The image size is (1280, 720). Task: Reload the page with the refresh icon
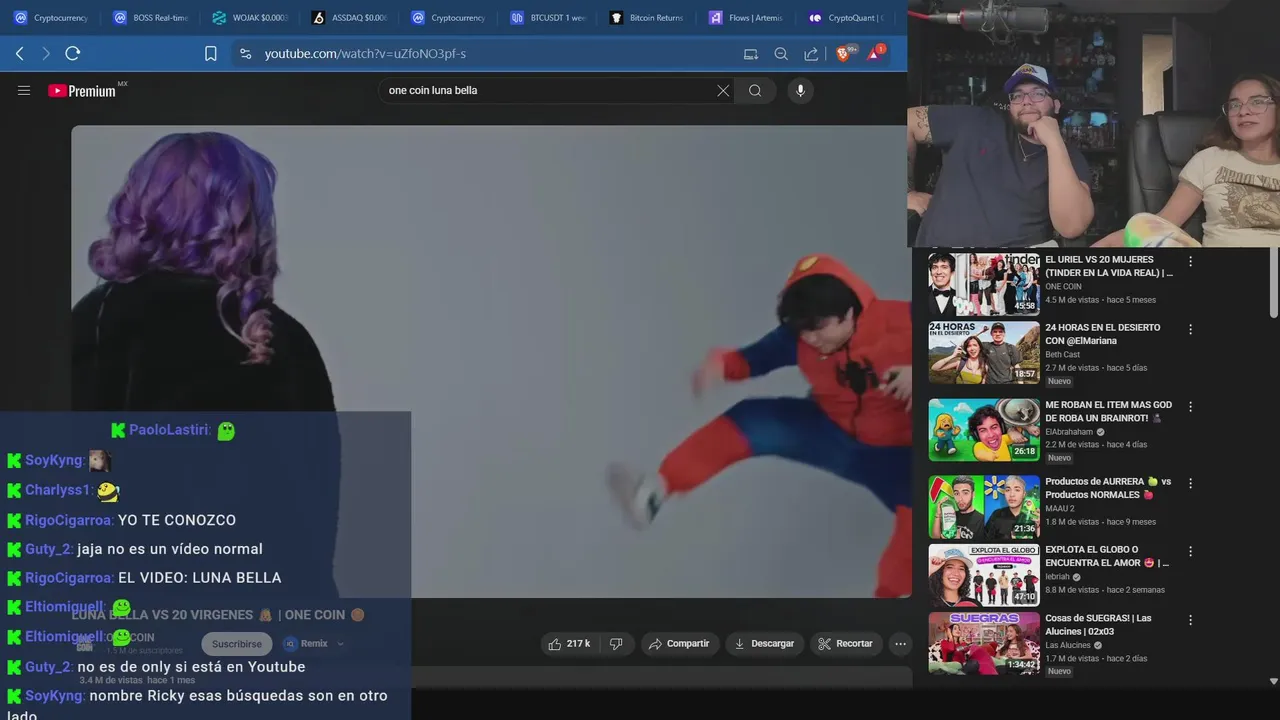coord(72,53)
